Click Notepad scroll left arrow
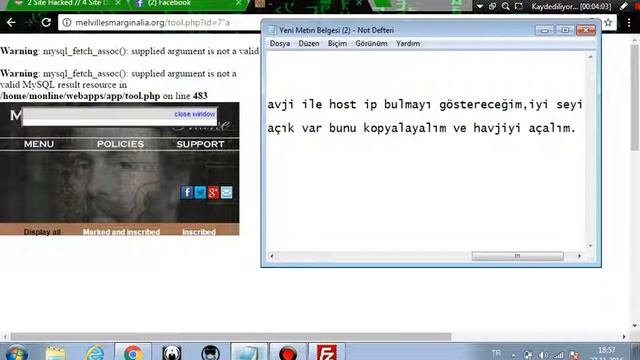640x360 pixels. click(x=272, y=256)
